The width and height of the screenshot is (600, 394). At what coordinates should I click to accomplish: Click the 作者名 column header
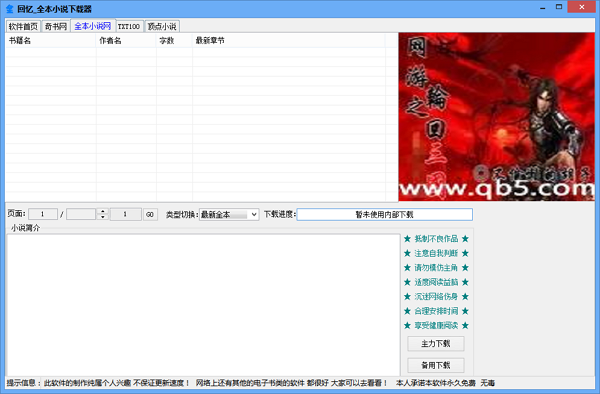coord(126,41)
